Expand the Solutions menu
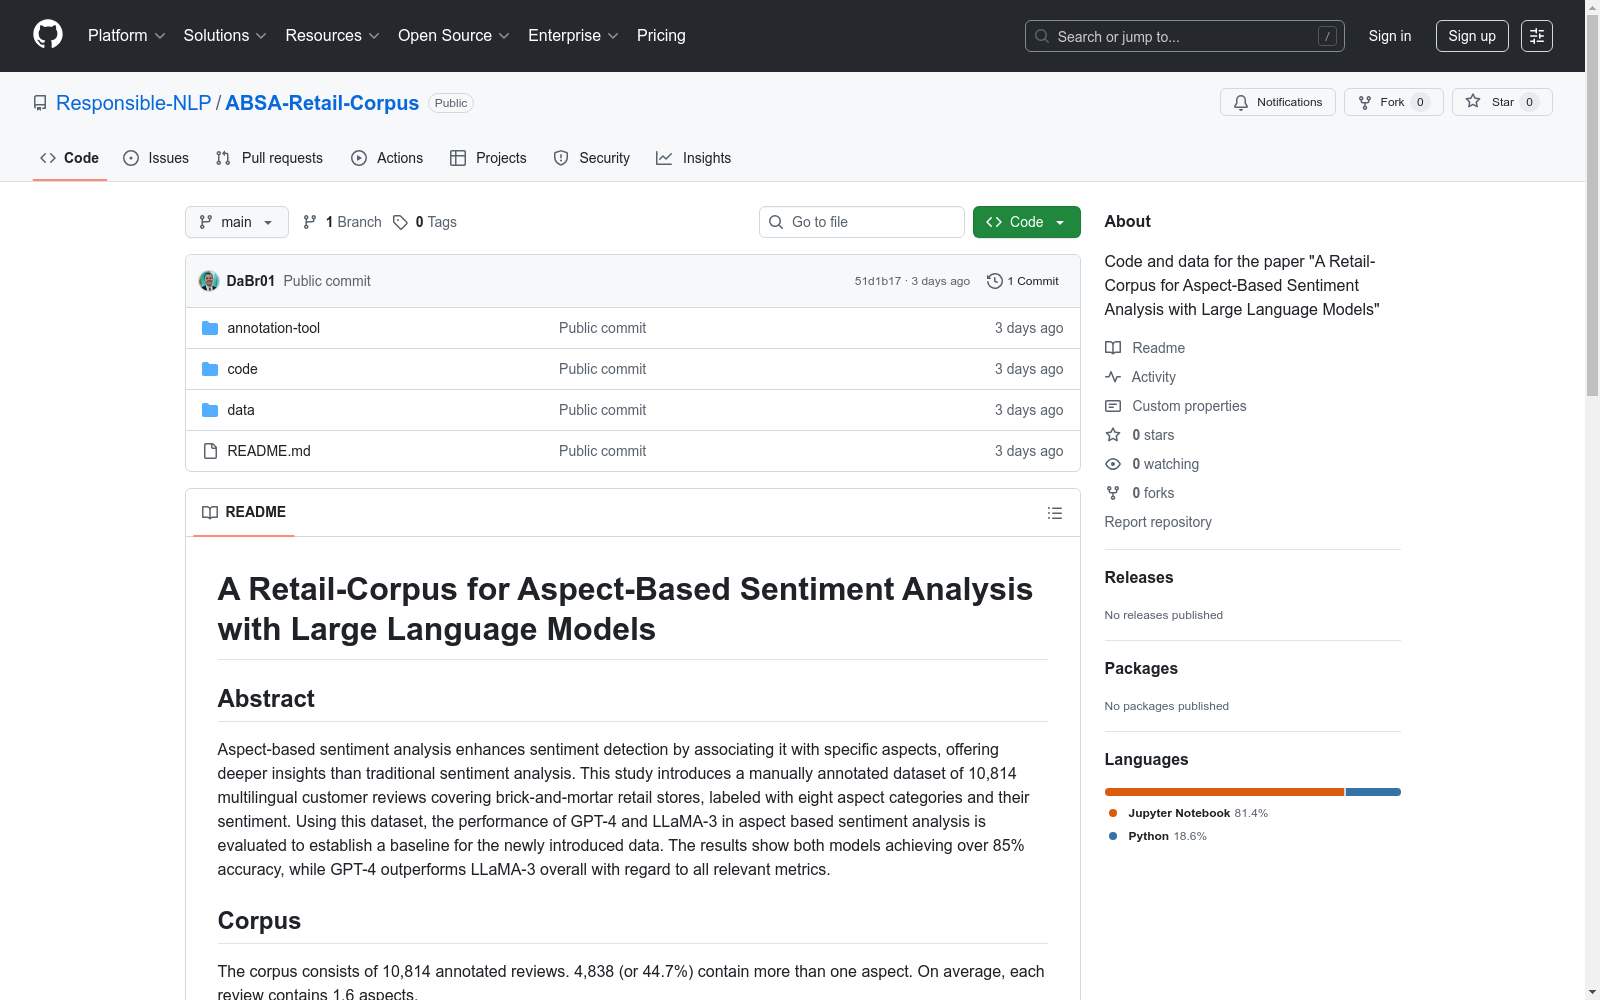 pyautogui.click(x=225, y=36)
